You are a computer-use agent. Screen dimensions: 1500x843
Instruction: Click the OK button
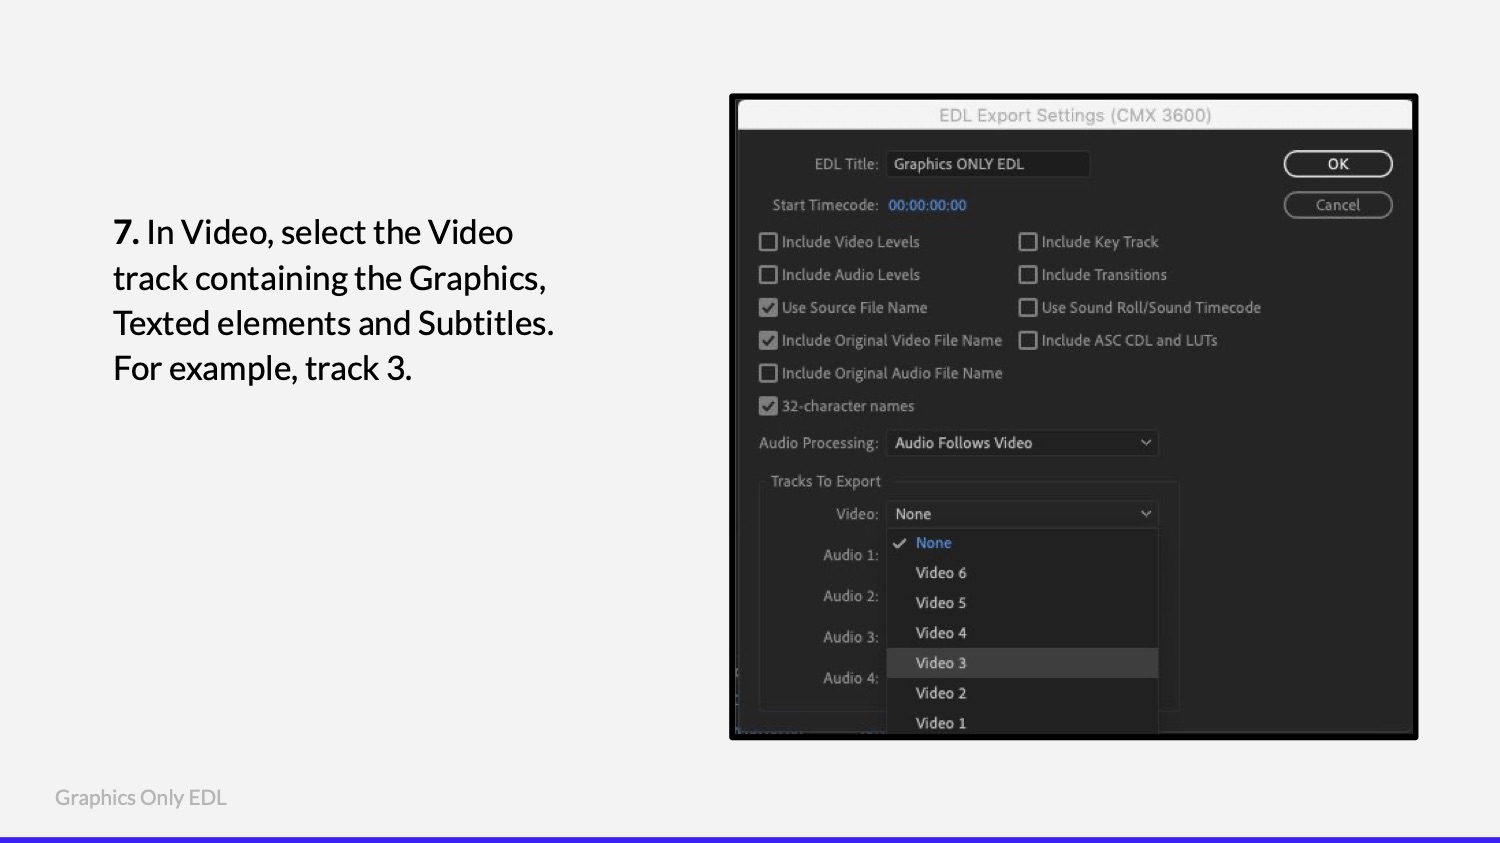click(1338, 164)
